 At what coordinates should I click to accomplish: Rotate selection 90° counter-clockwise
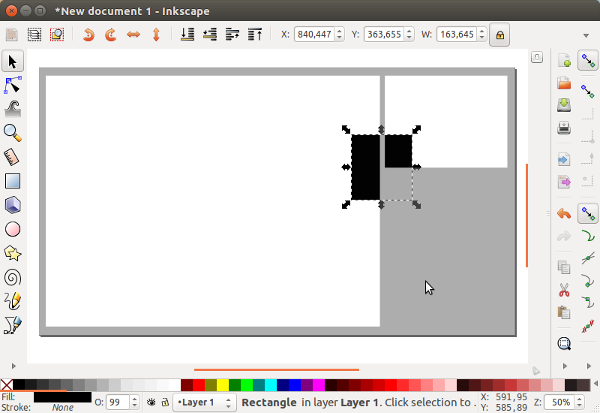point(88,34)
